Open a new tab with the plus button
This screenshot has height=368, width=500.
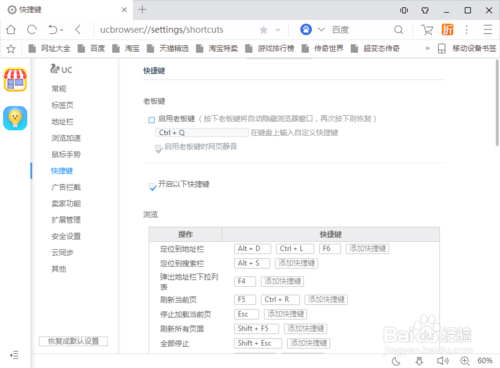click(x=142, y=9)
